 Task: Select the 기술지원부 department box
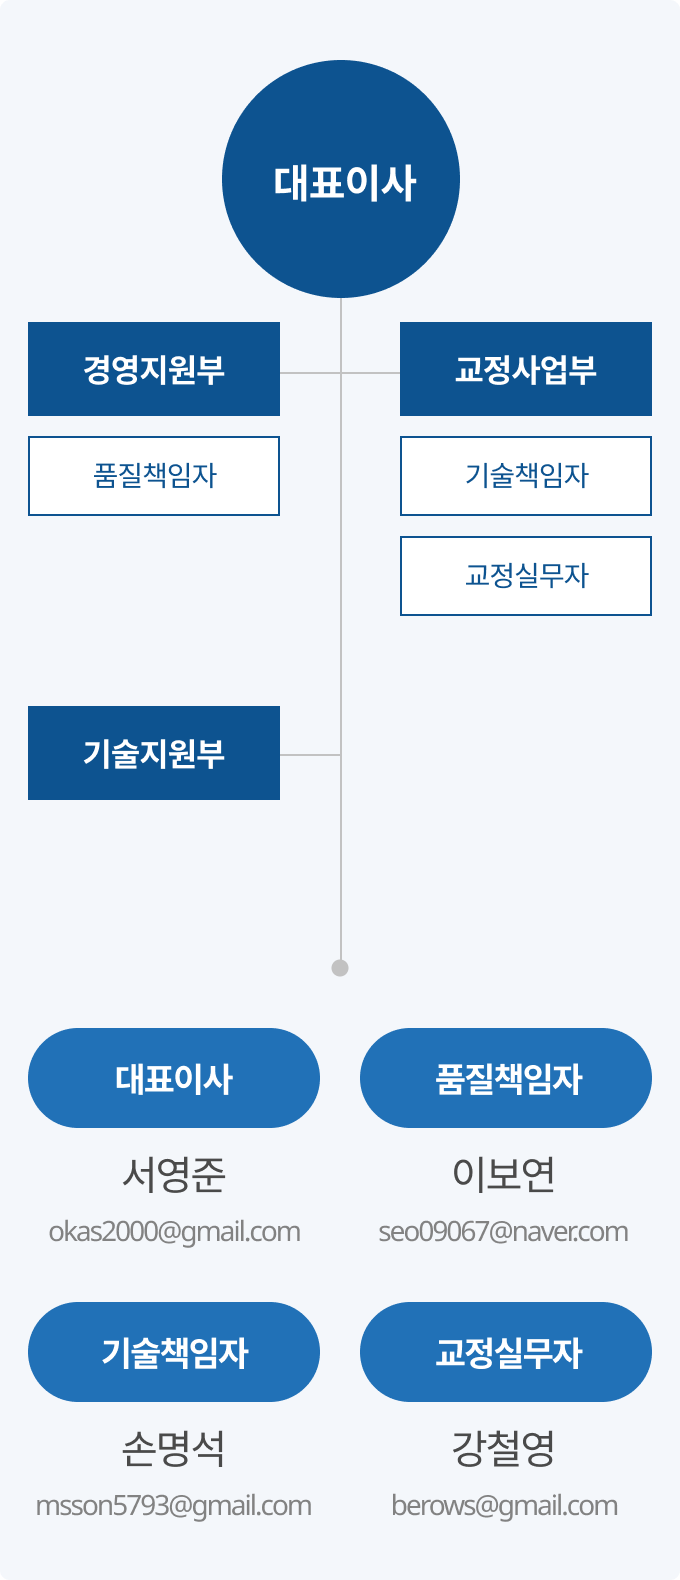pos(154,753)
